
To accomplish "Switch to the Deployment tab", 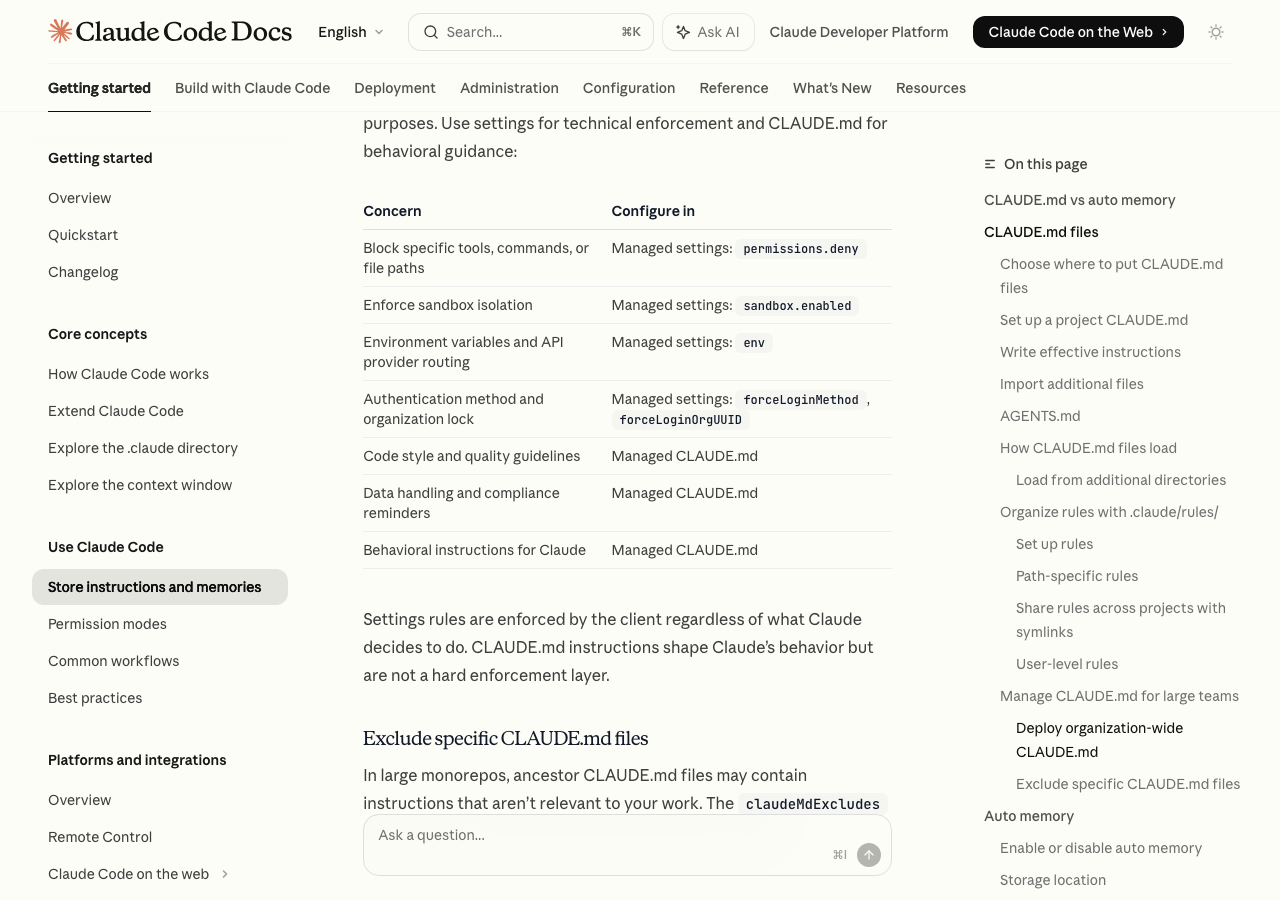I will point(395,88).
